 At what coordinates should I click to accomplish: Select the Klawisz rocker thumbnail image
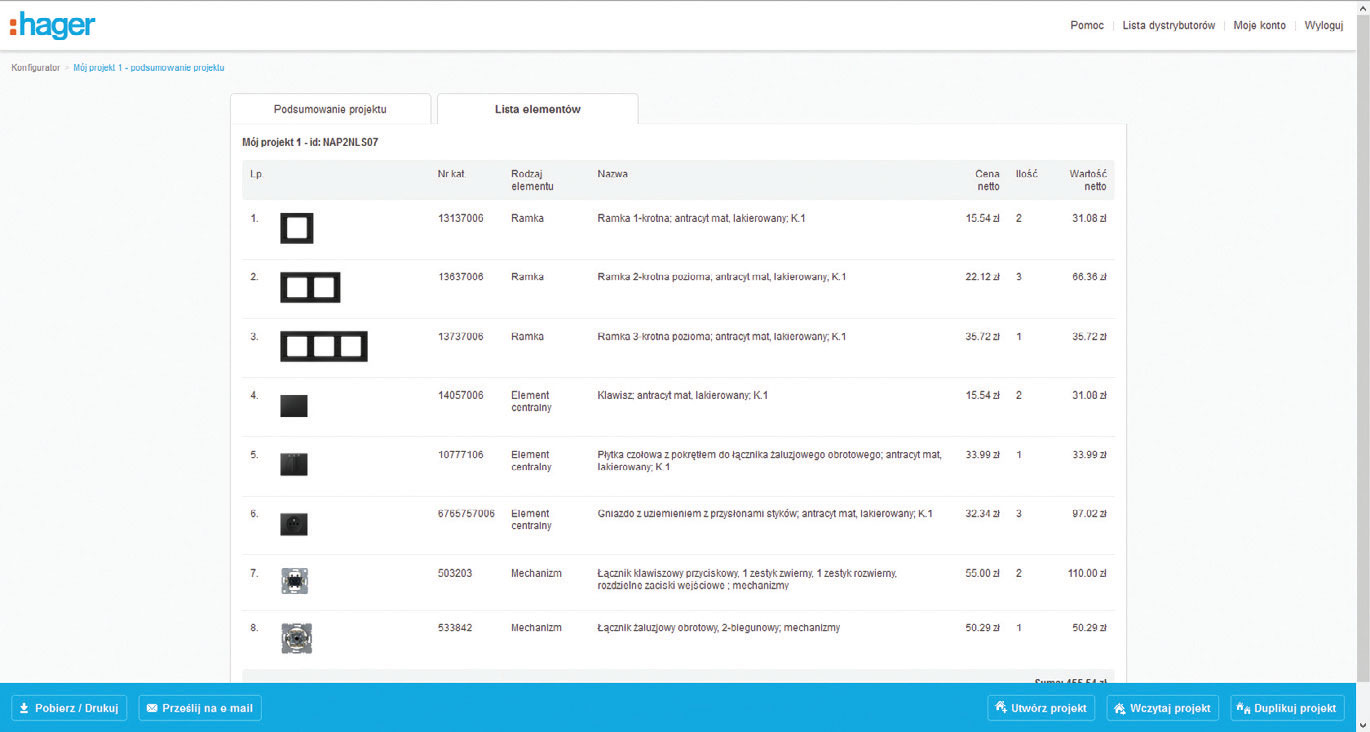click(x=294, y=405)
